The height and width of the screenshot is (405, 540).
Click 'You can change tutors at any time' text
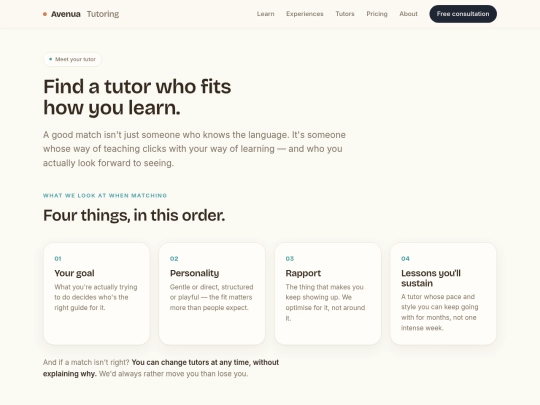(x=190, y=362)
